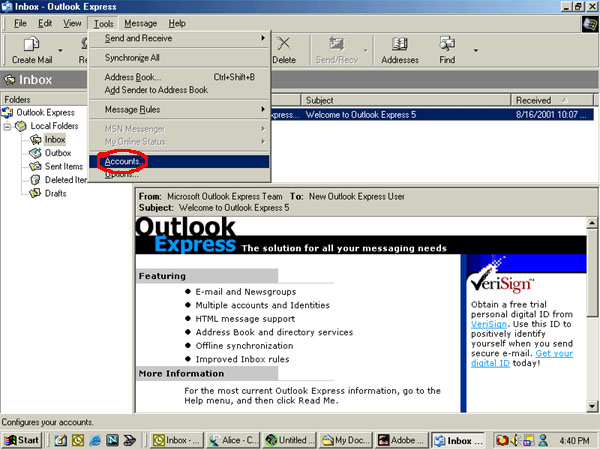Select Add Sender to Address Book
The image size is (600, 450).
tap(179, 90)
